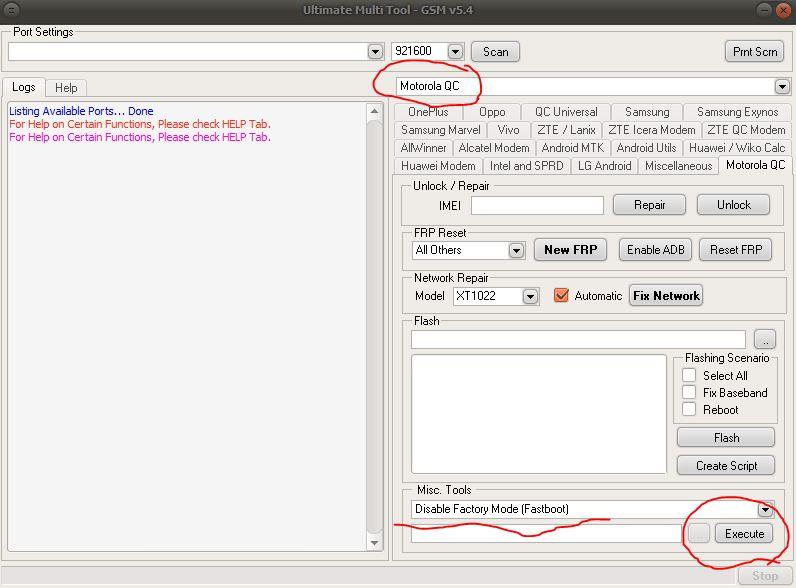This screenshot has width=796, height=588.
Task: Open the Huawei Modem tab
Action: 438,166
